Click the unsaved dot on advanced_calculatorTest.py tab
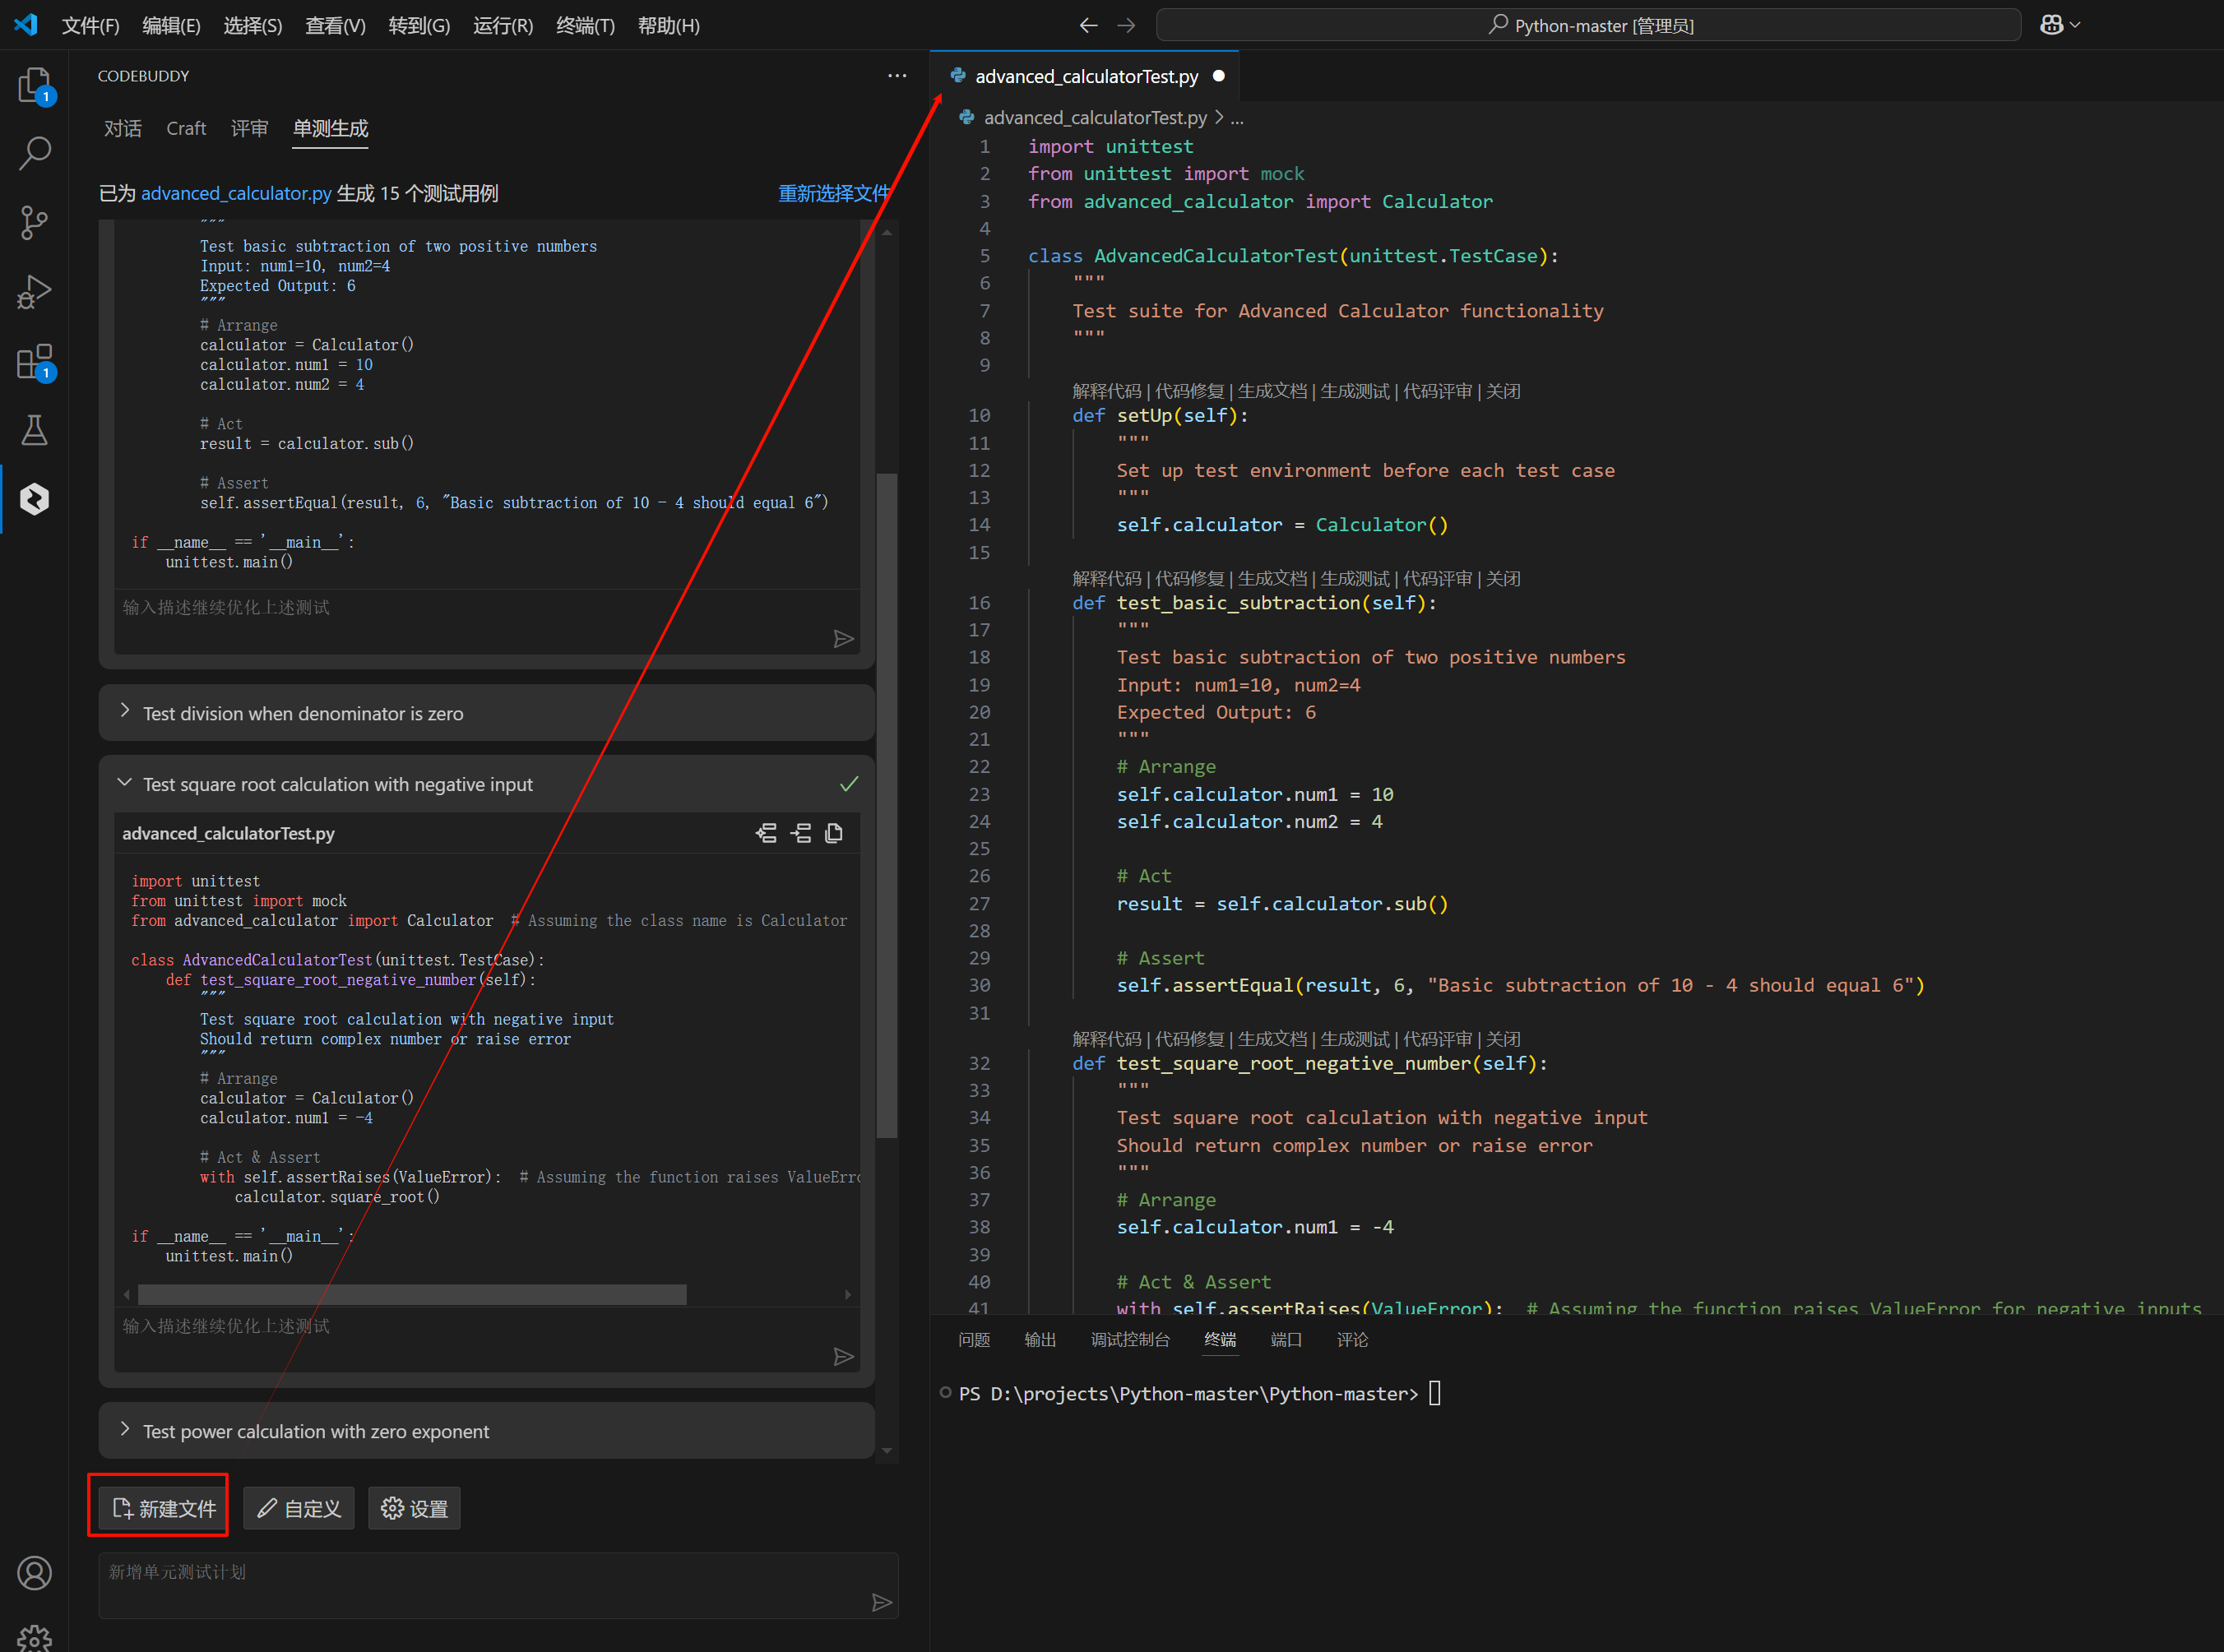Viewport: 2224px width, 1652px height. click(1219, 76)
